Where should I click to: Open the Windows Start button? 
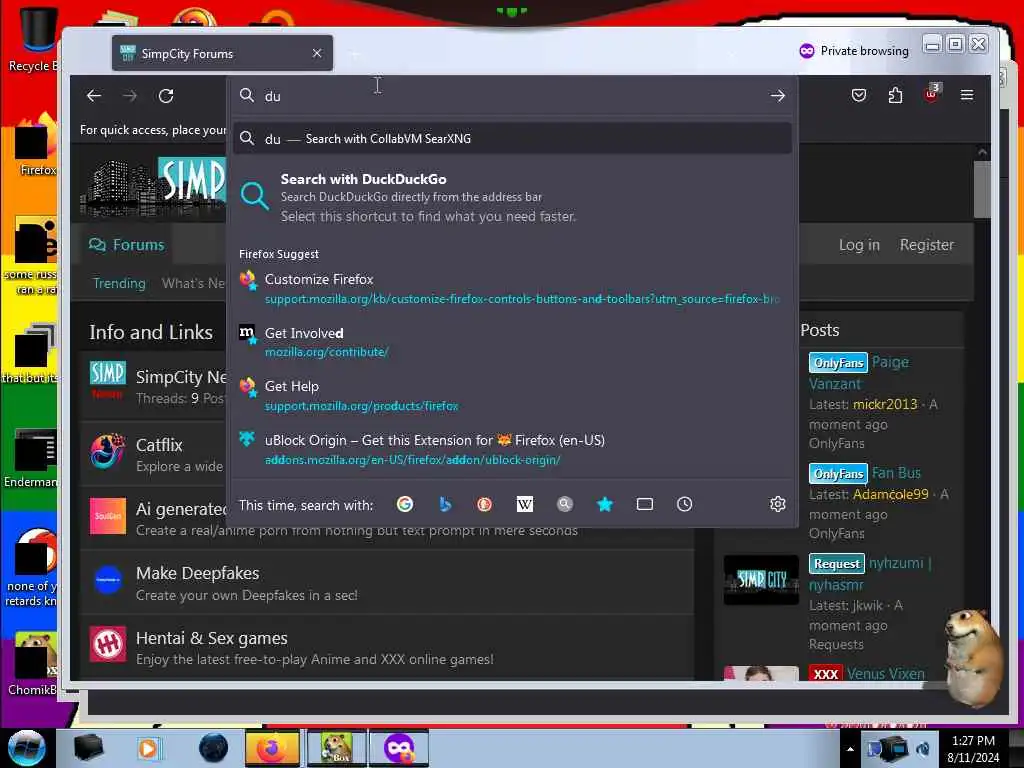point(26,748)
